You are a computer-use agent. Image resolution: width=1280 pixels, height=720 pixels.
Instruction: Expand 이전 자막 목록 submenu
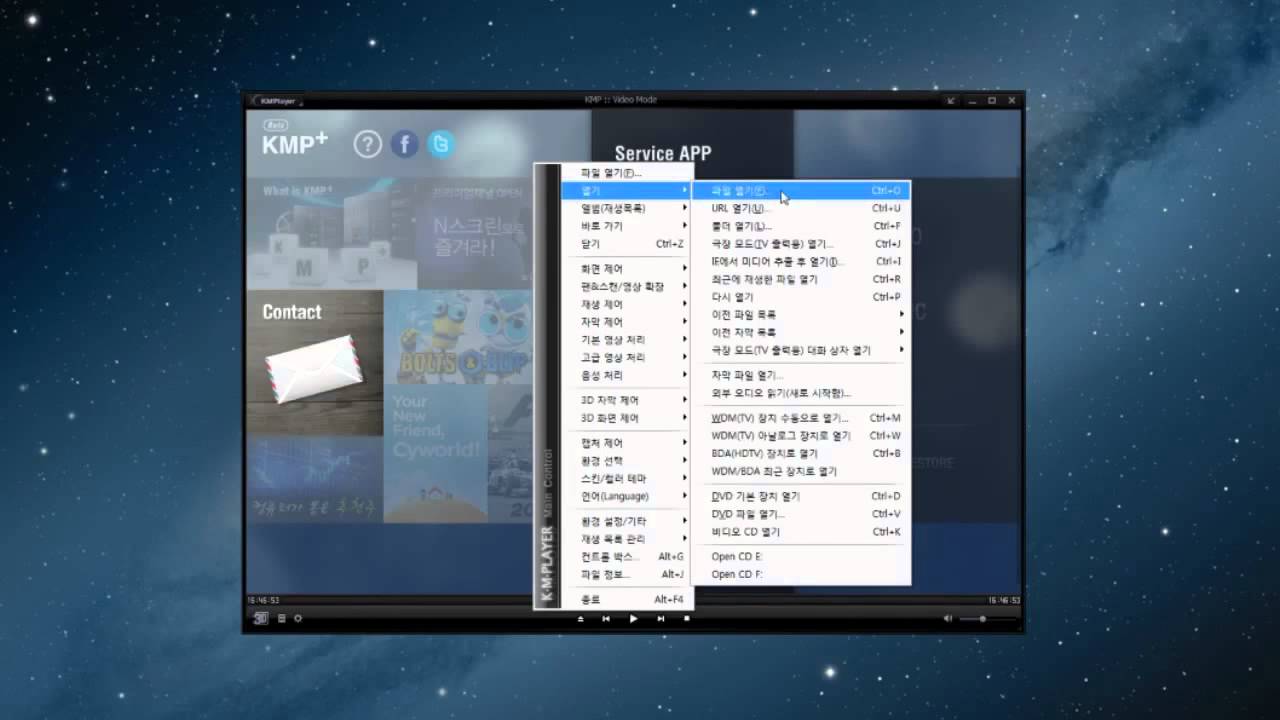tap(801, 332)
